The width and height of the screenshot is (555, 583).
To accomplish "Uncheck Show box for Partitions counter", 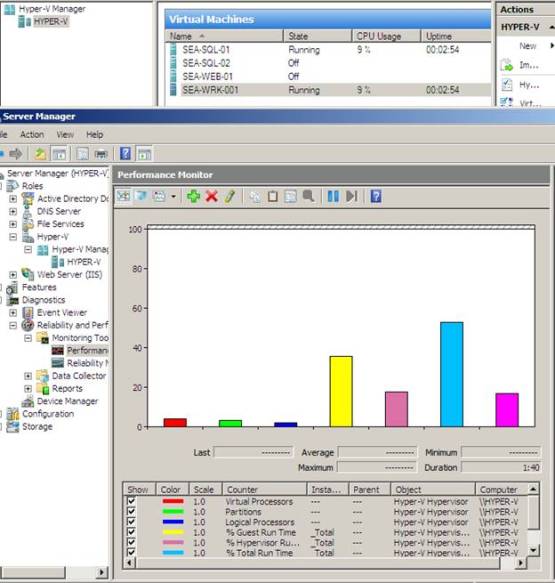I will [x=131, y=511].
